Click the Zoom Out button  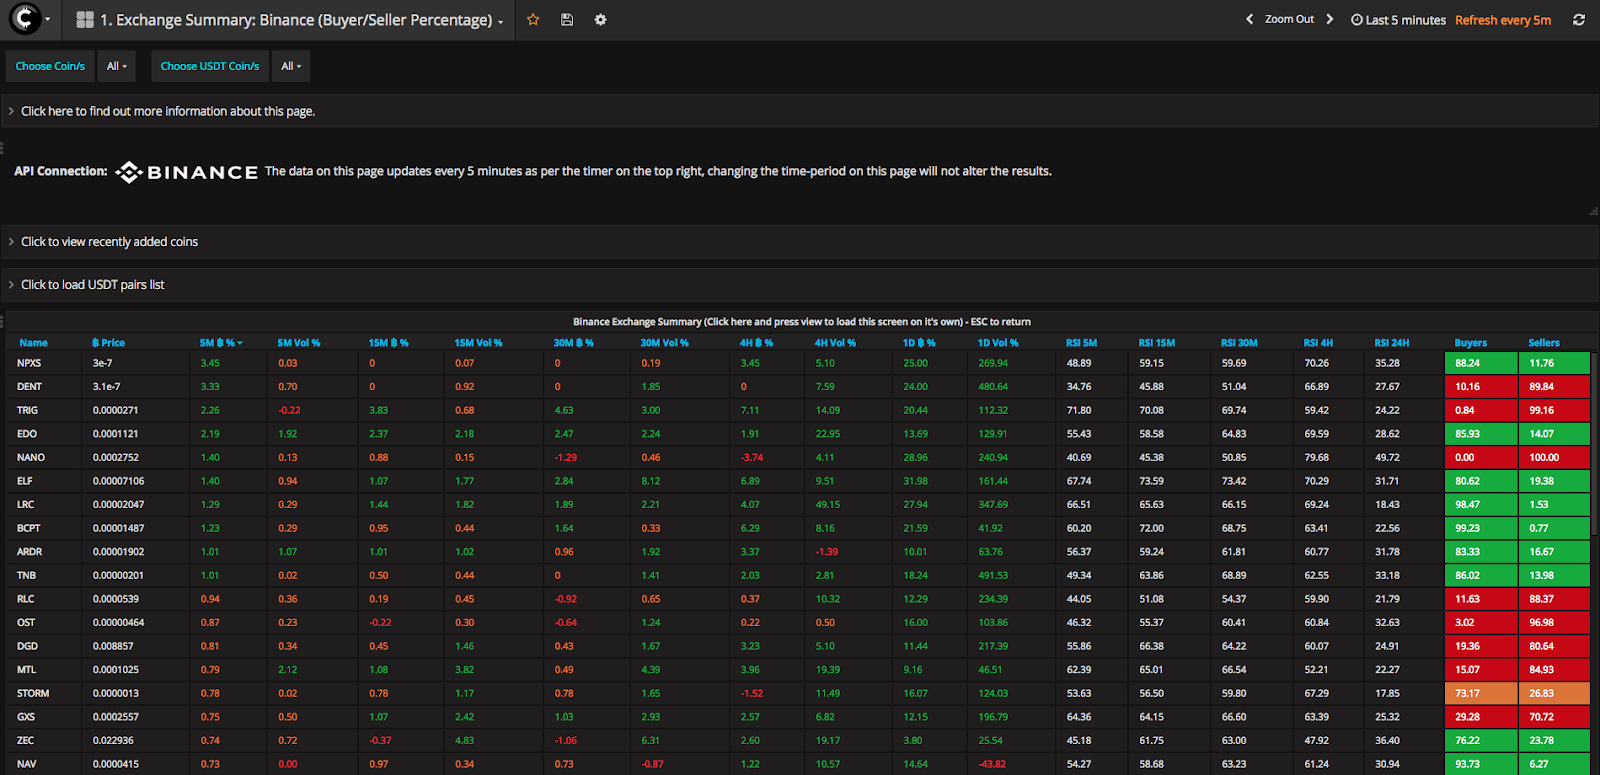coord(1289,19)
